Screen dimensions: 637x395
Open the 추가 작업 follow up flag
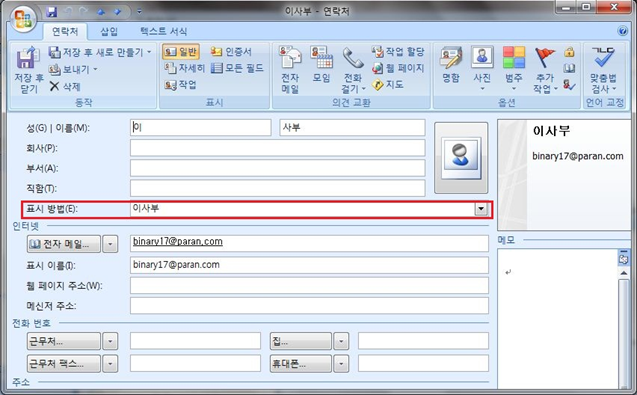click(x=545, y=69)
